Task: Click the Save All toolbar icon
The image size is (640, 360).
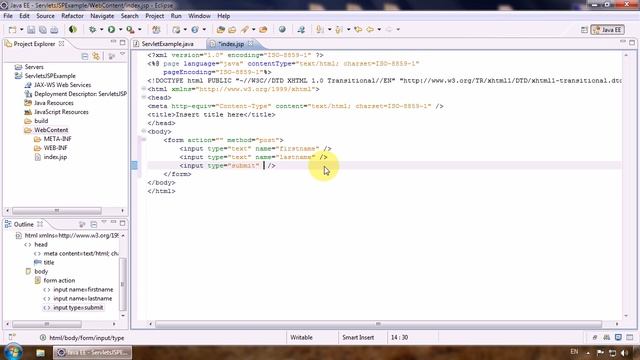Action: (42, 30)
